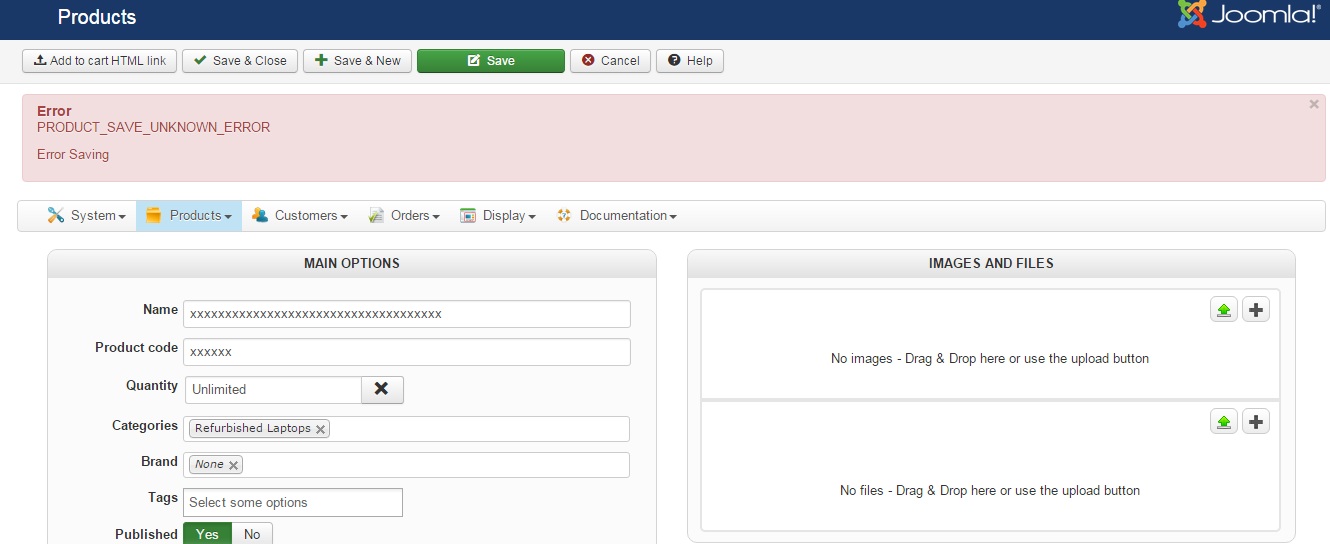Screen dimensions: 1330x544
Task: Open the Display dropdown menu
Action: 498,215
